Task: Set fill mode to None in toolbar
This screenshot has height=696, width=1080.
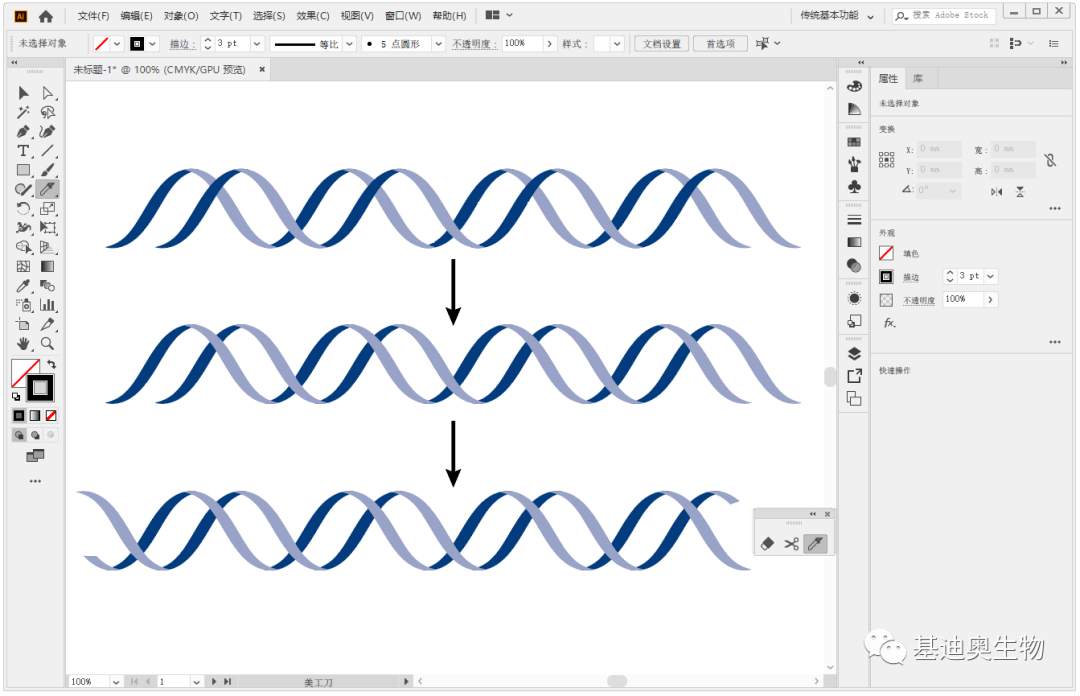Action: point(51,415)
